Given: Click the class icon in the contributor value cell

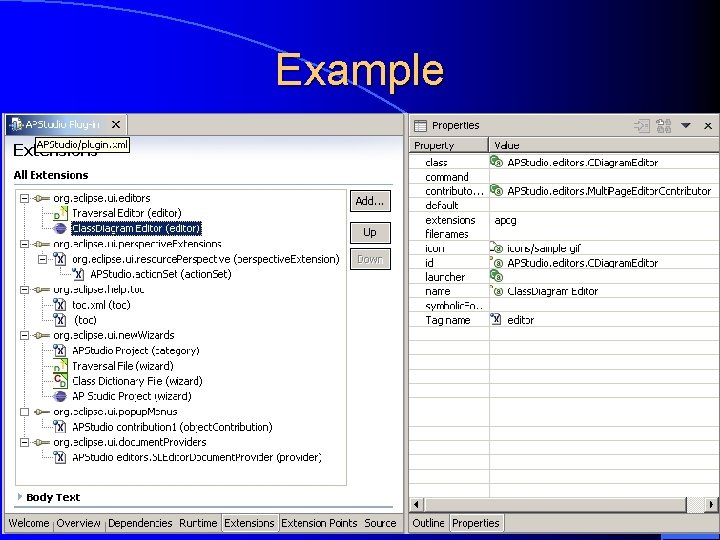Looking at the screenshot, I should point(496,190).
